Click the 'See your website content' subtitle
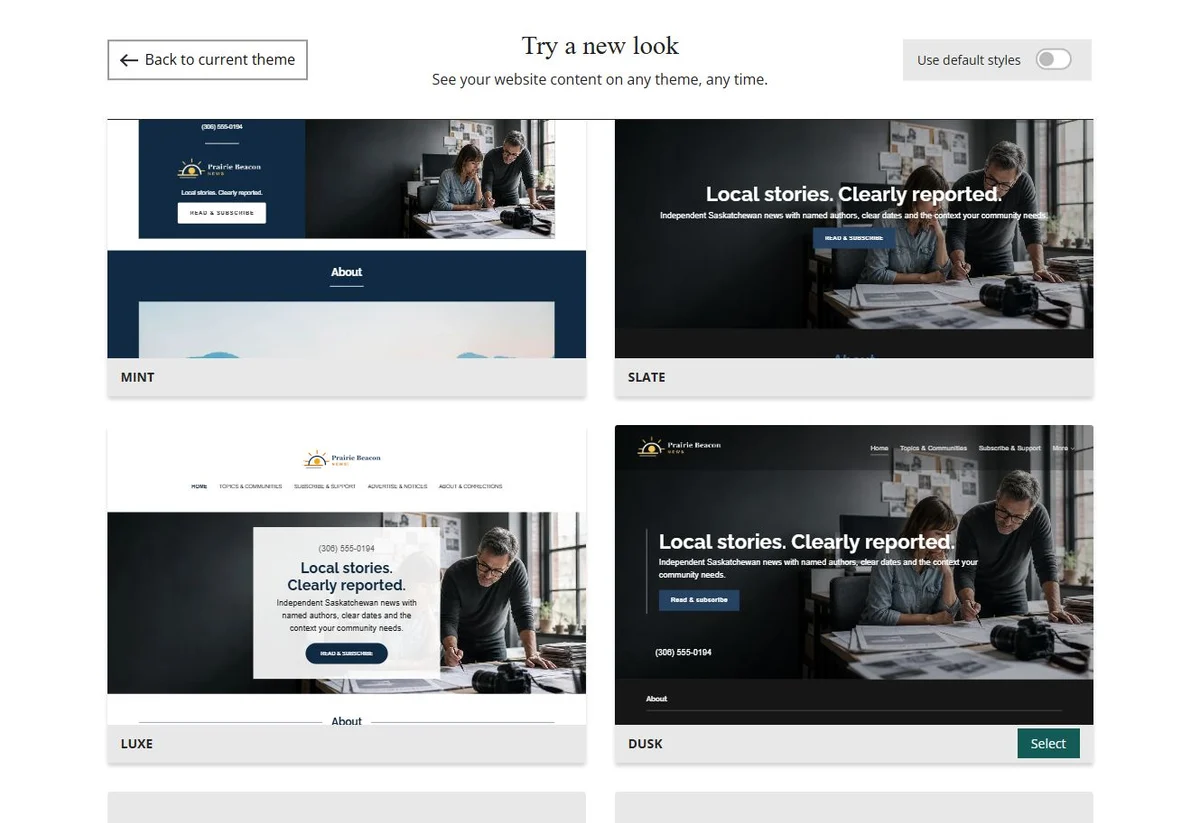The width and height of the screenshot is (1200, 823). (x=600, y=79)
